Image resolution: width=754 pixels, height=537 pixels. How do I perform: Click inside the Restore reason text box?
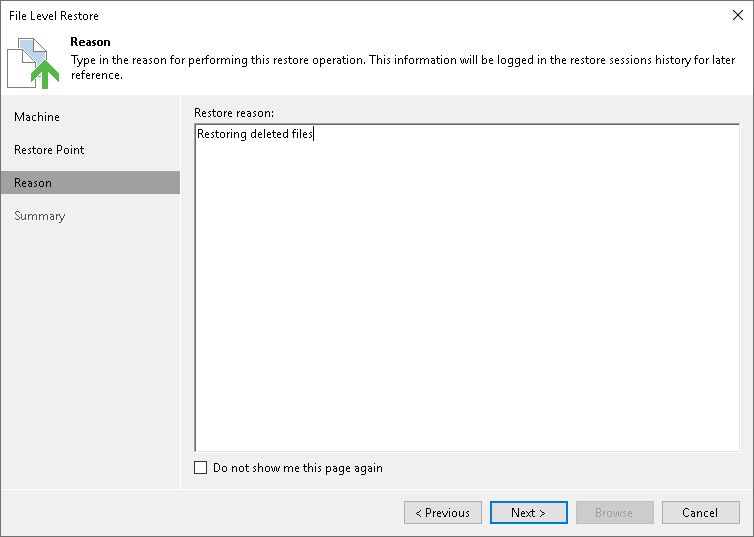(x=467, y=287)
